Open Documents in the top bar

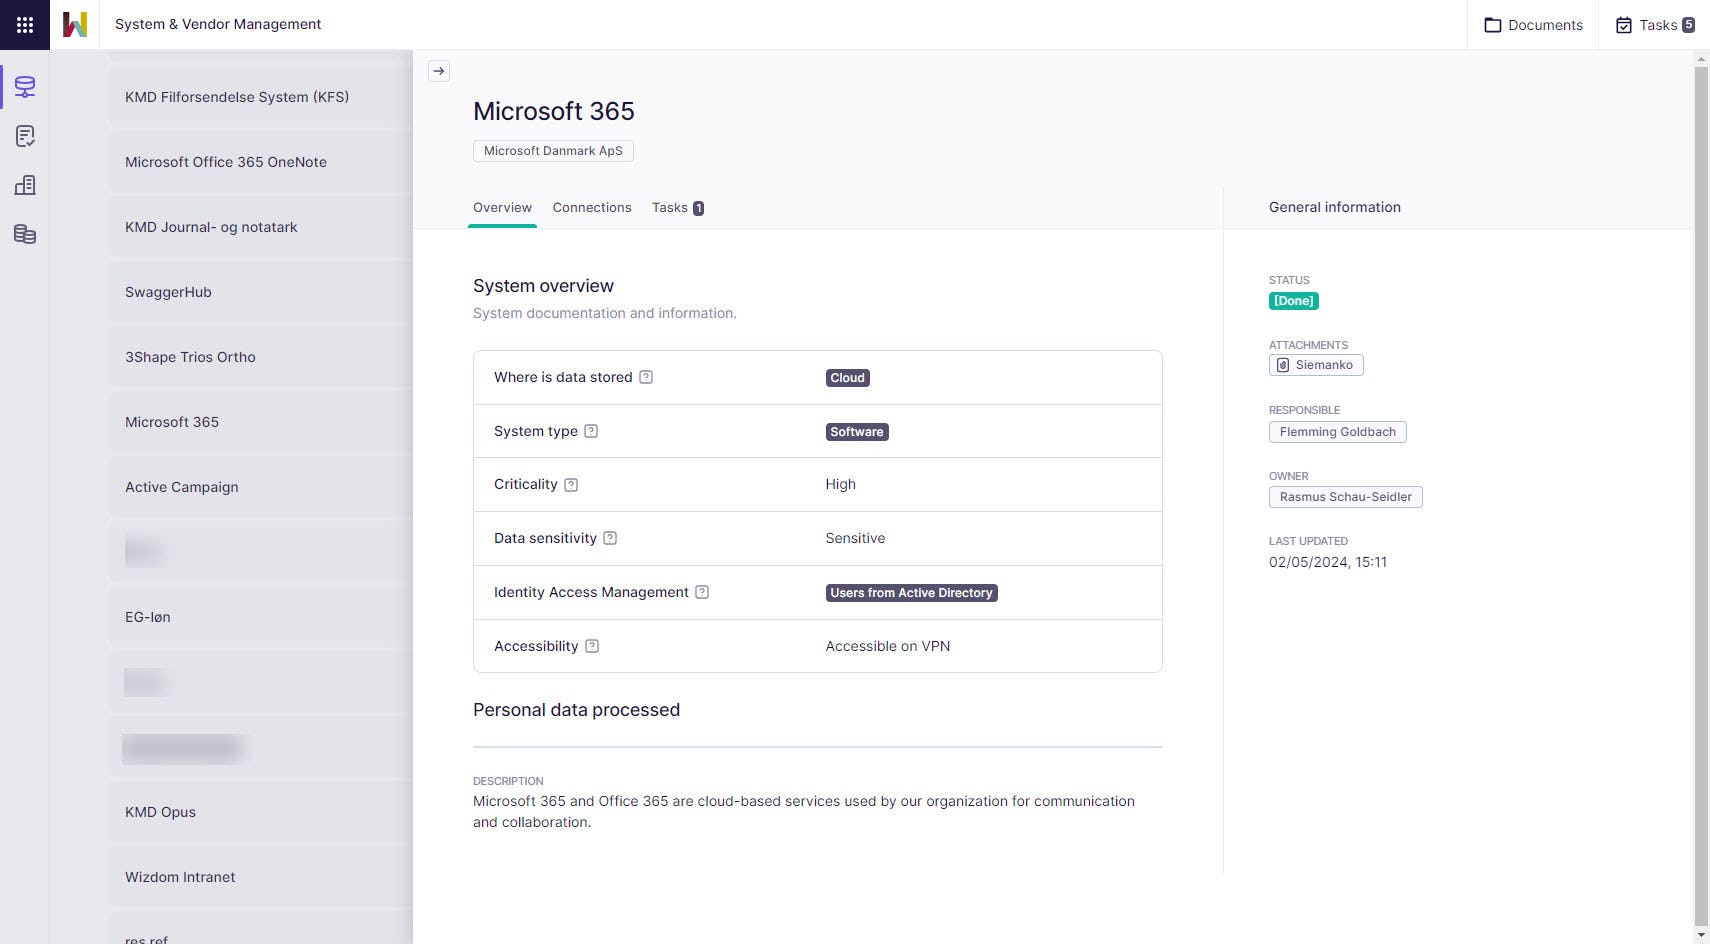(x=1533, y=25)
